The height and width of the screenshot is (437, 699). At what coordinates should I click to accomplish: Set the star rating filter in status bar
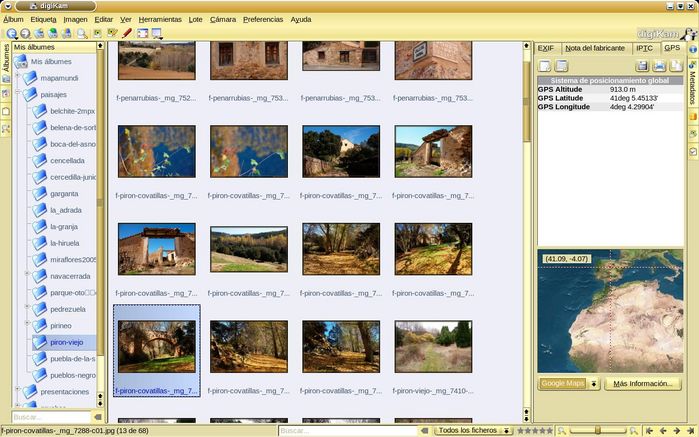coord(535,431)
